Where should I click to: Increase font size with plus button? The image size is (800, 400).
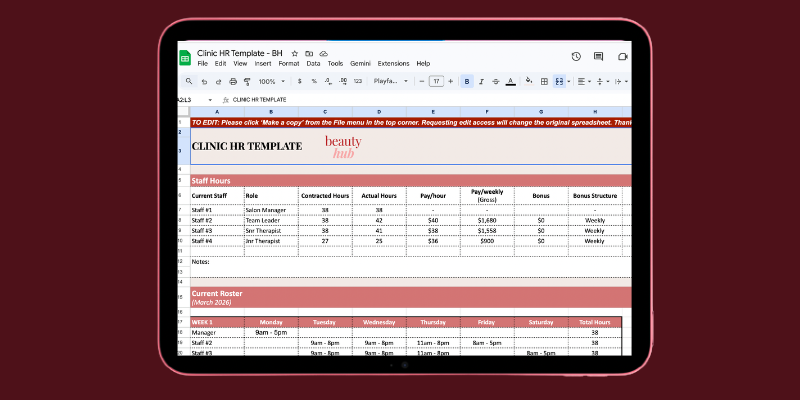click(451, 82)
